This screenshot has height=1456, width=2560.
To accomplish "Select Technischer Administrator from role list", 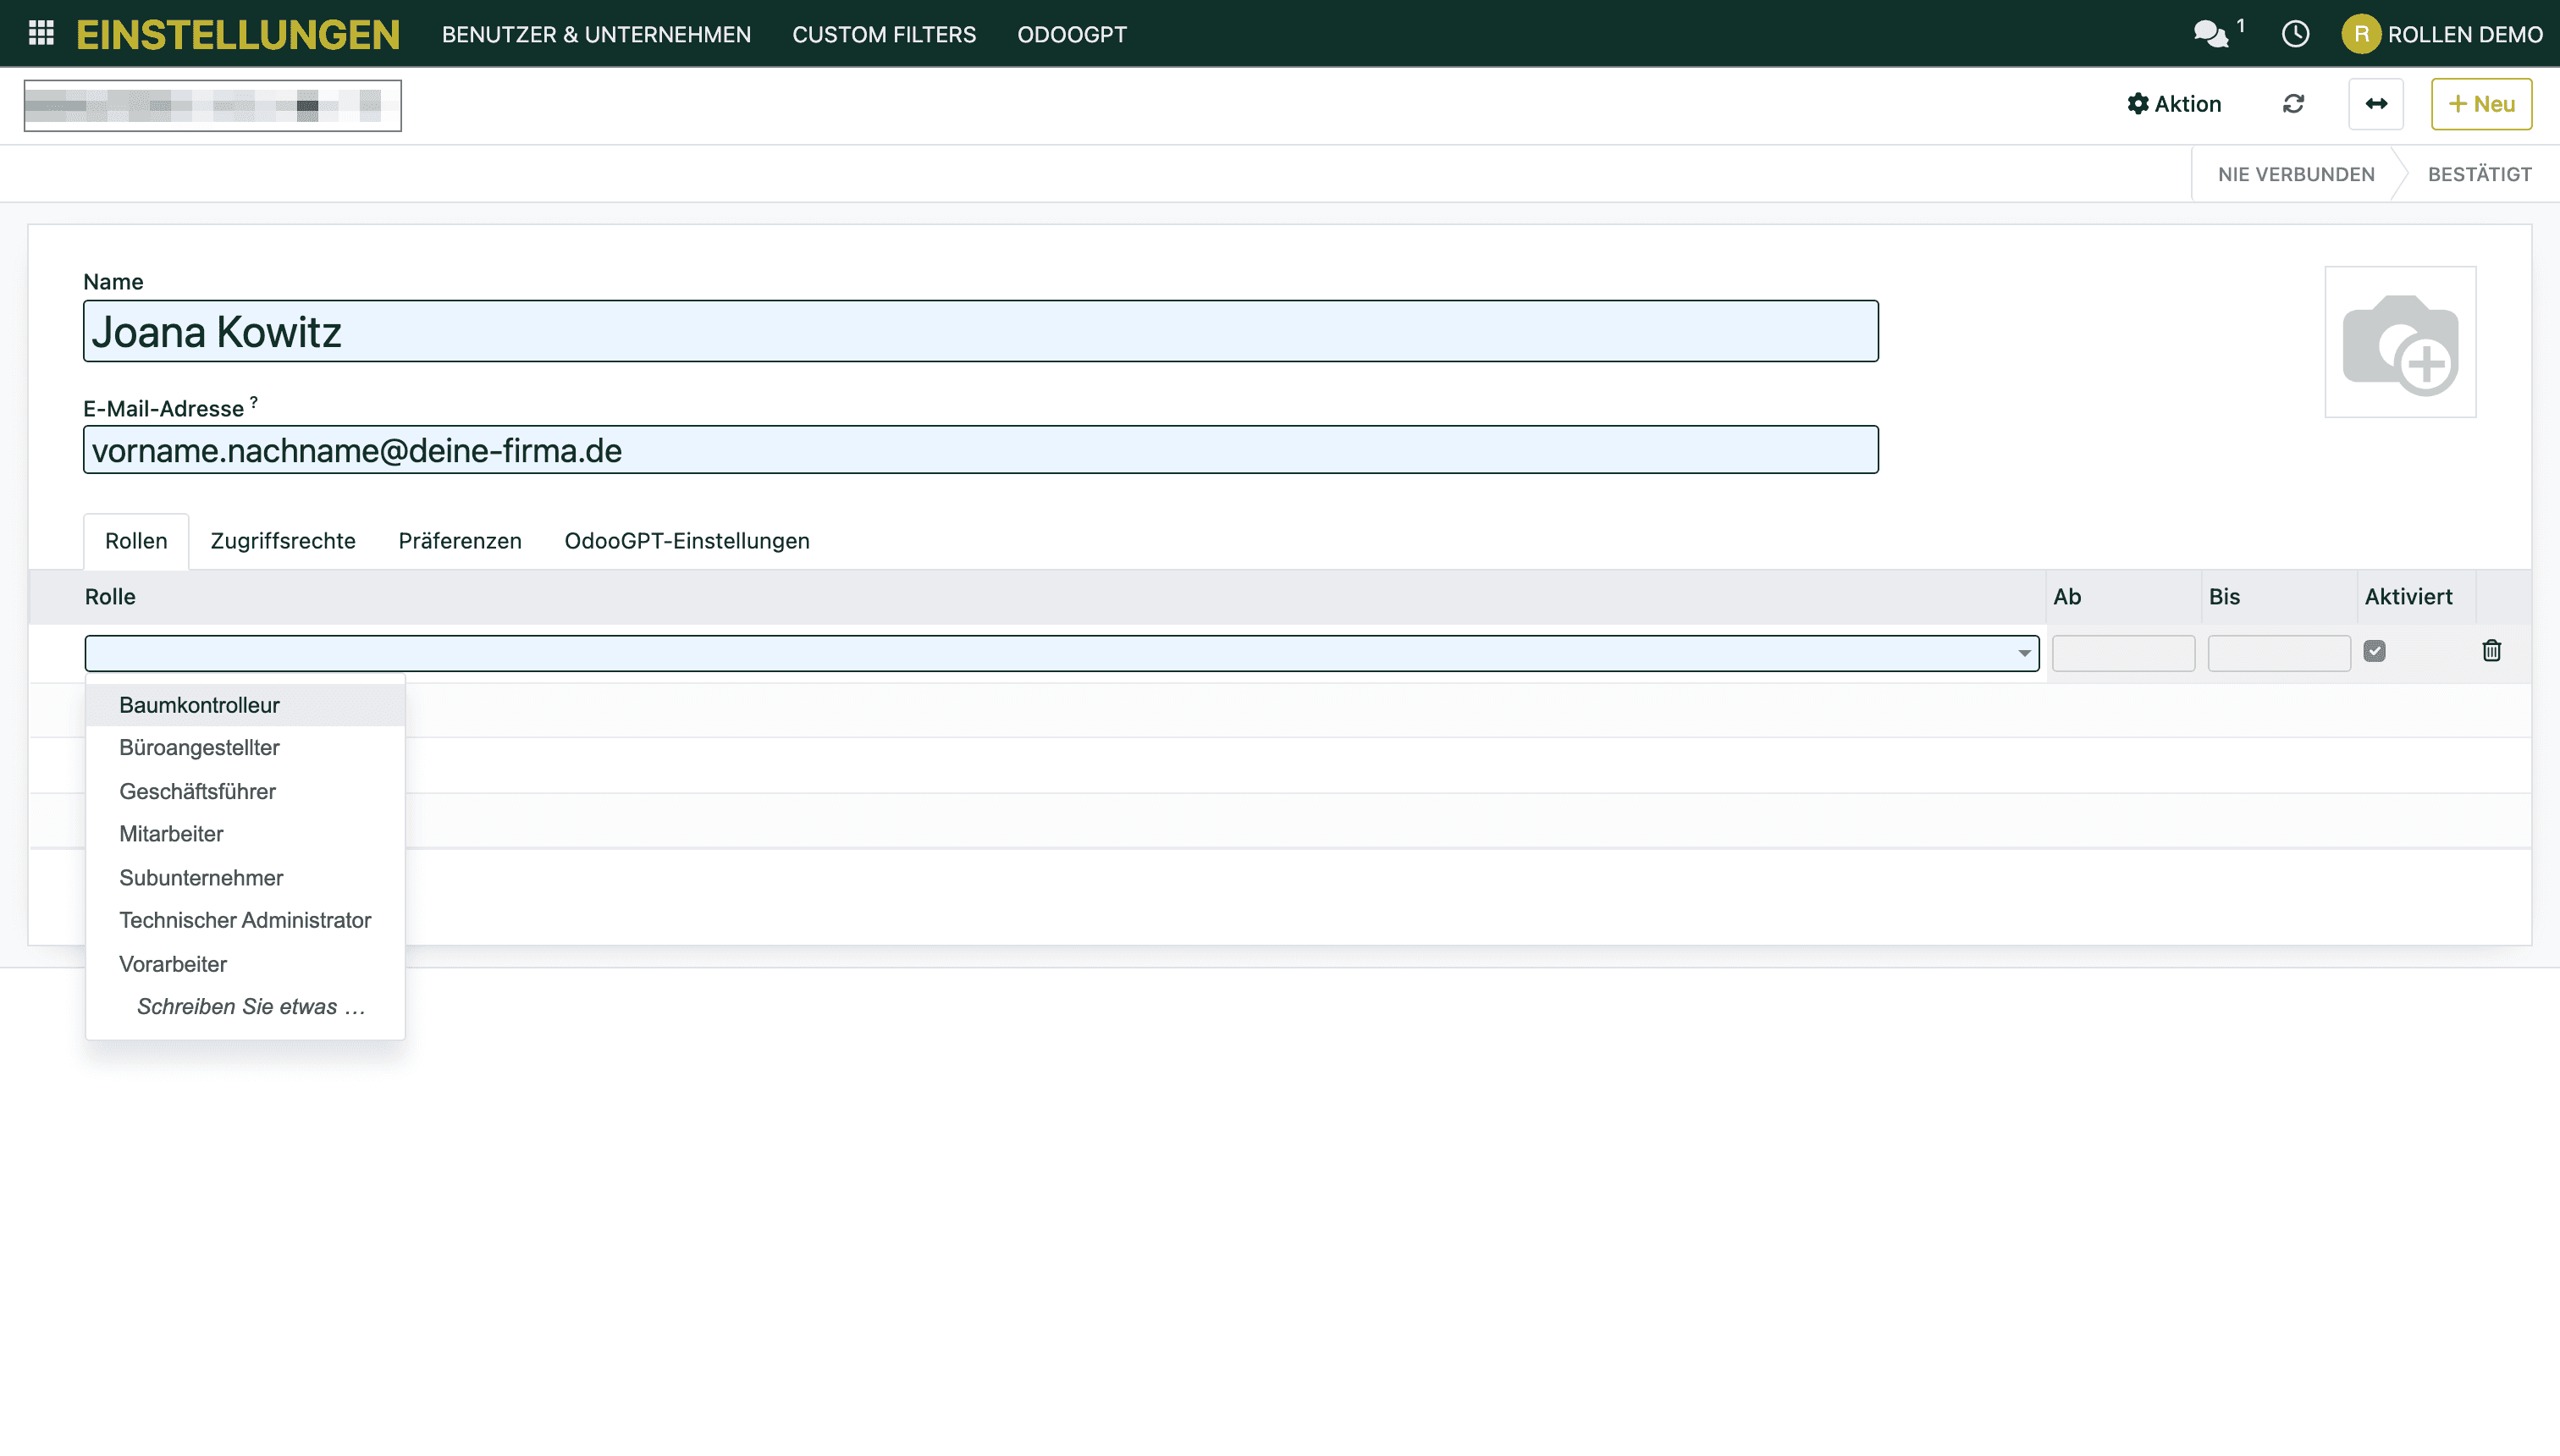I will [x=245, y=920].
